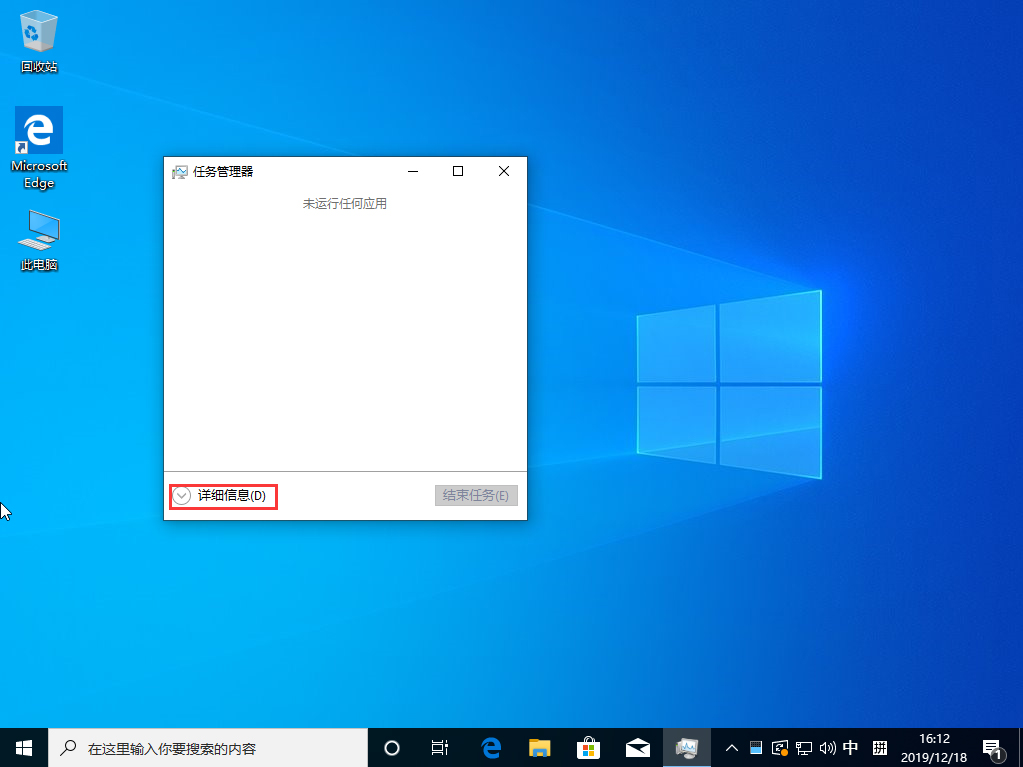Open the volume slider via speaker icon

(x=828, y=747)
